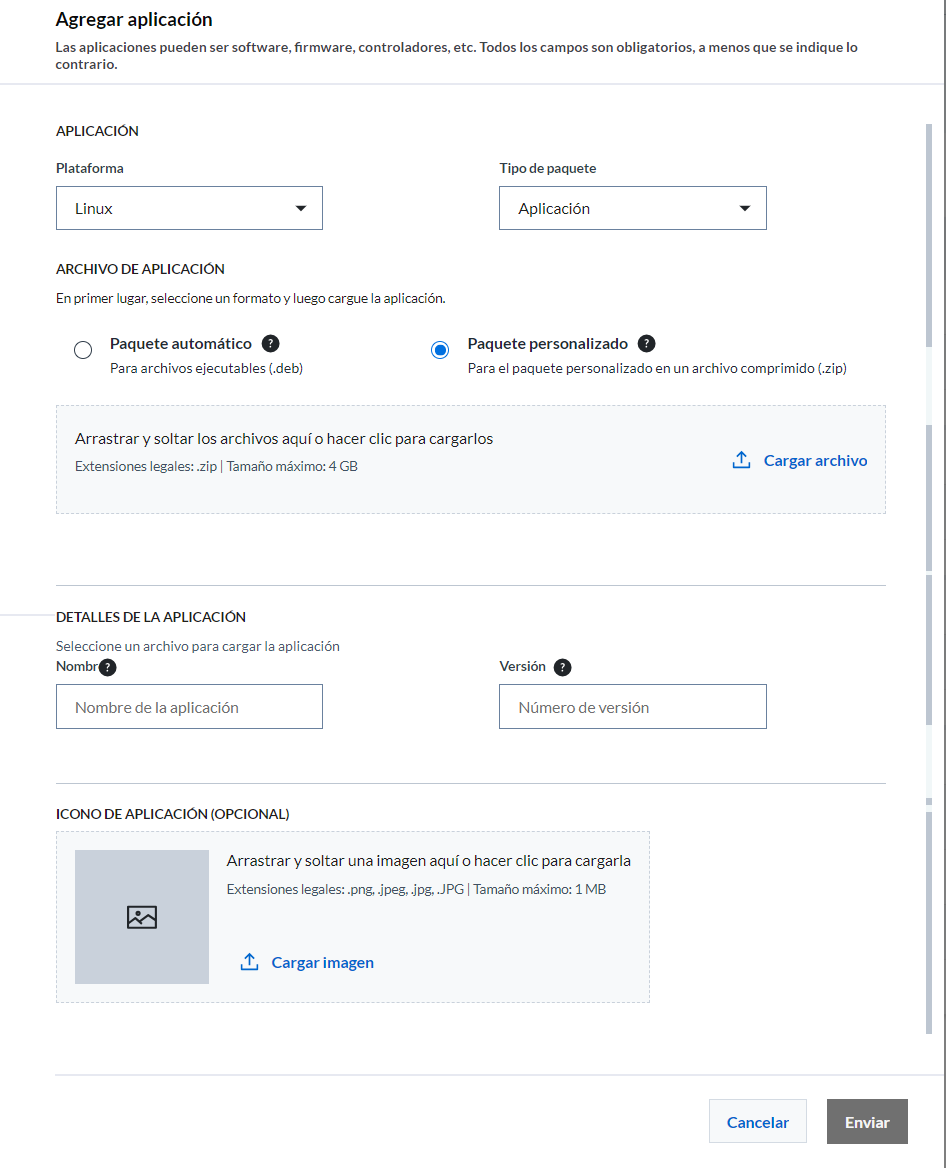
Task: Click the upload arrow icon for Cargar imagen
Action: coord(250,962)
